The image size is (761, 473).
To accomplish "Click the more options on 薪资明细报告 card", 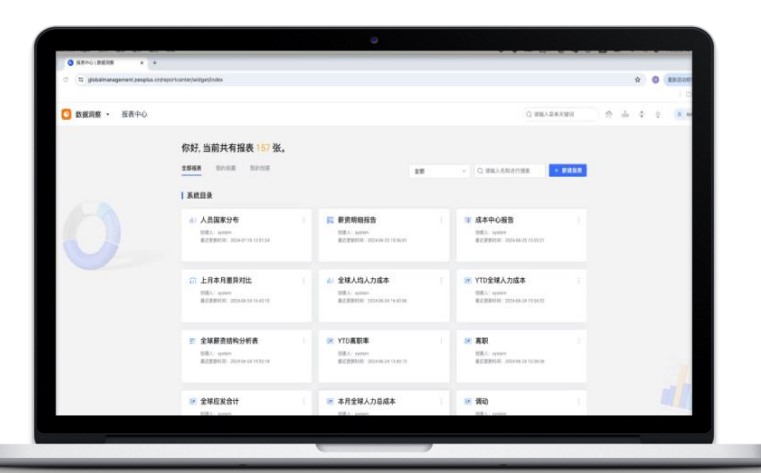I will pyautogui.click(x=441, y=220).
